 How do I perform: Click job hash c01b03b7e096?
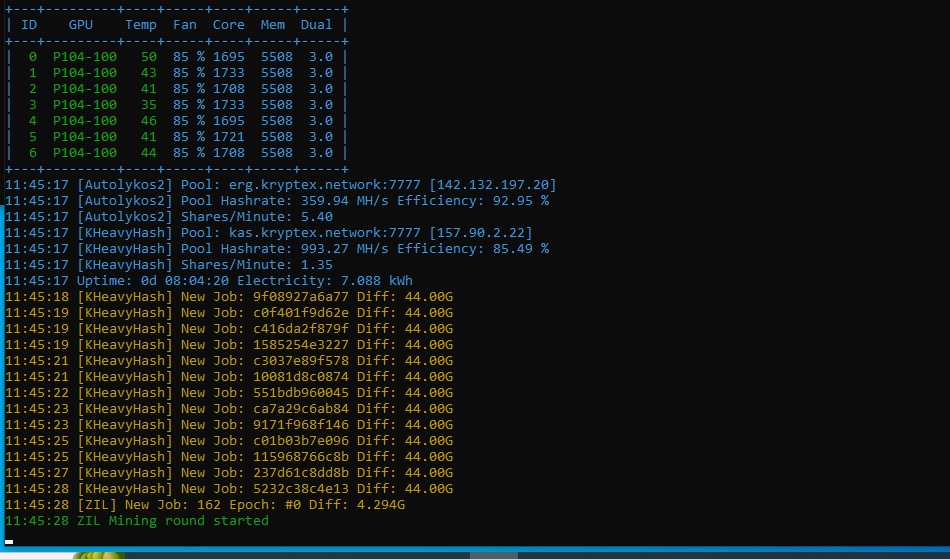tap(301, 441)
